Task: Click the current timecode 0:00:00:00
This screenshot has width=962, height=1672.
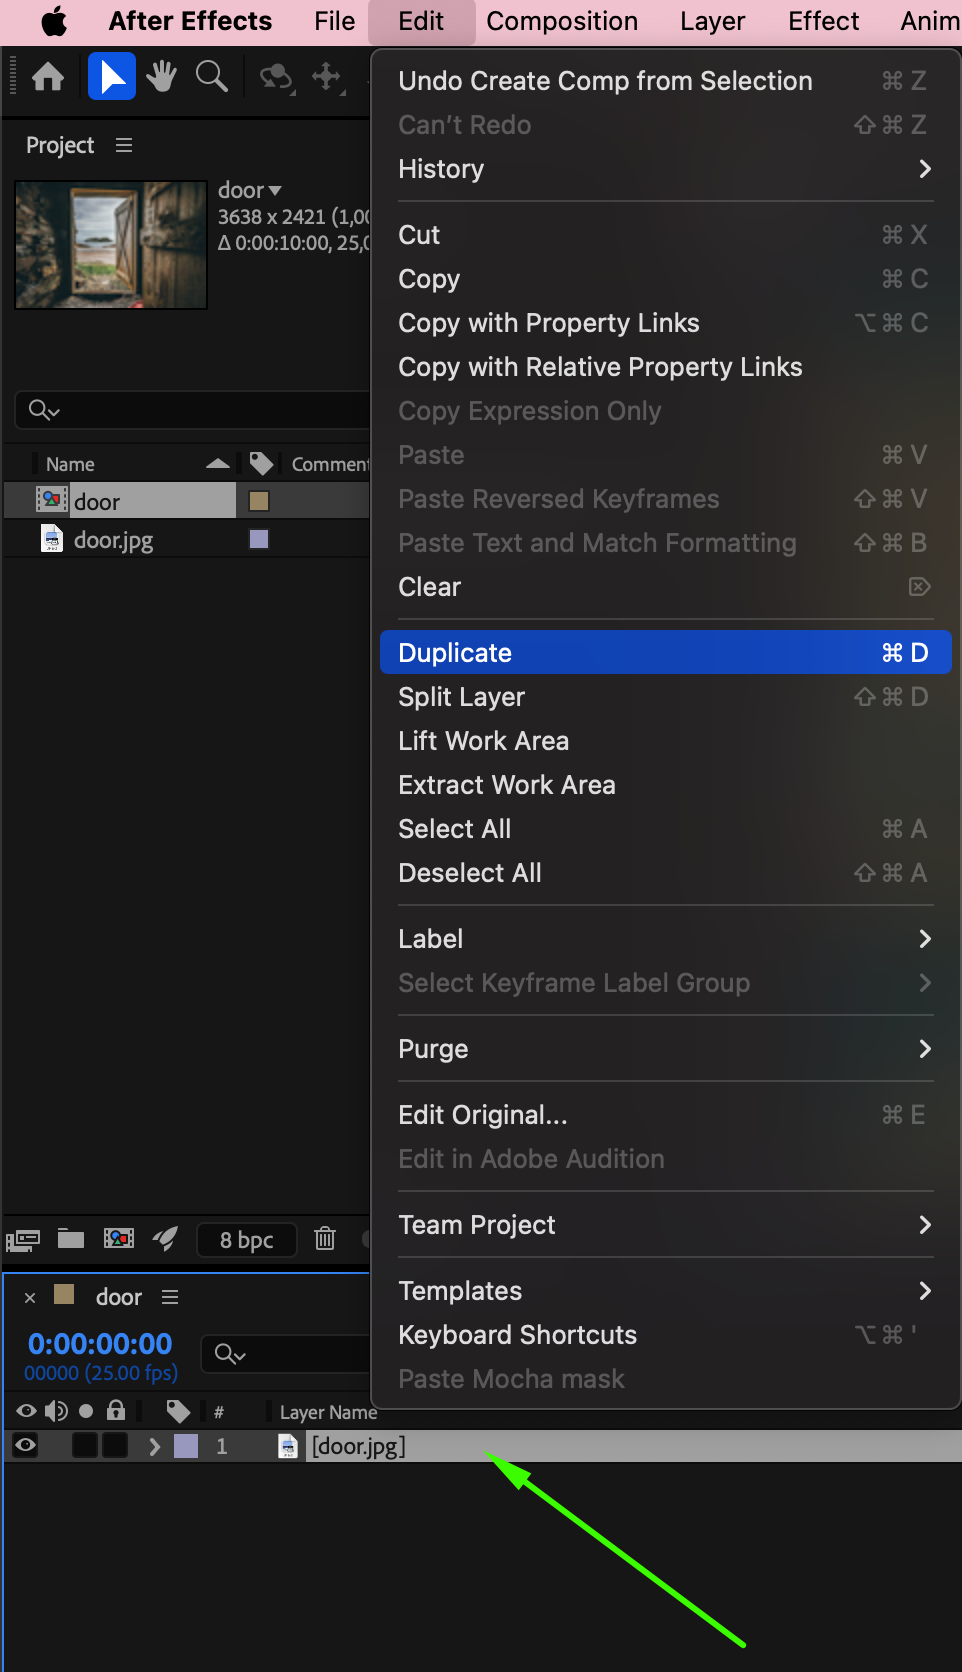Action: coord(100,1343)
